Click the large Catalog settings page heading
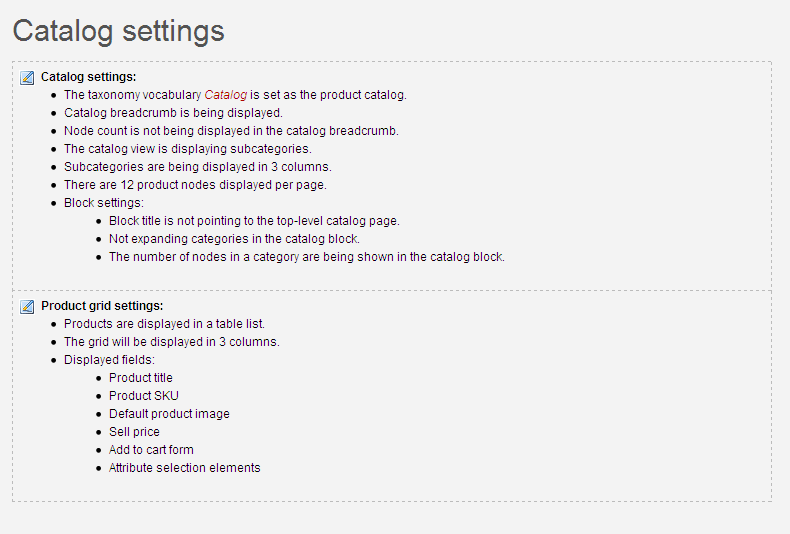 pyautogui.click(x=118, y=31)
